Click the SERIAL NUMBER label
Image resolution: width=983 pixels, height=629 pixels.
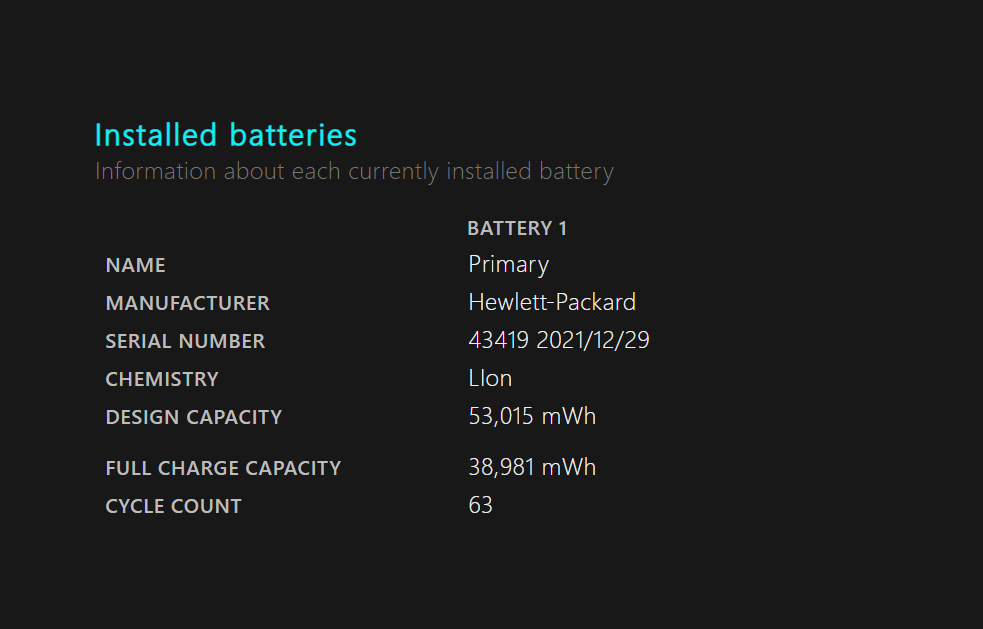[x=185, y=341]
